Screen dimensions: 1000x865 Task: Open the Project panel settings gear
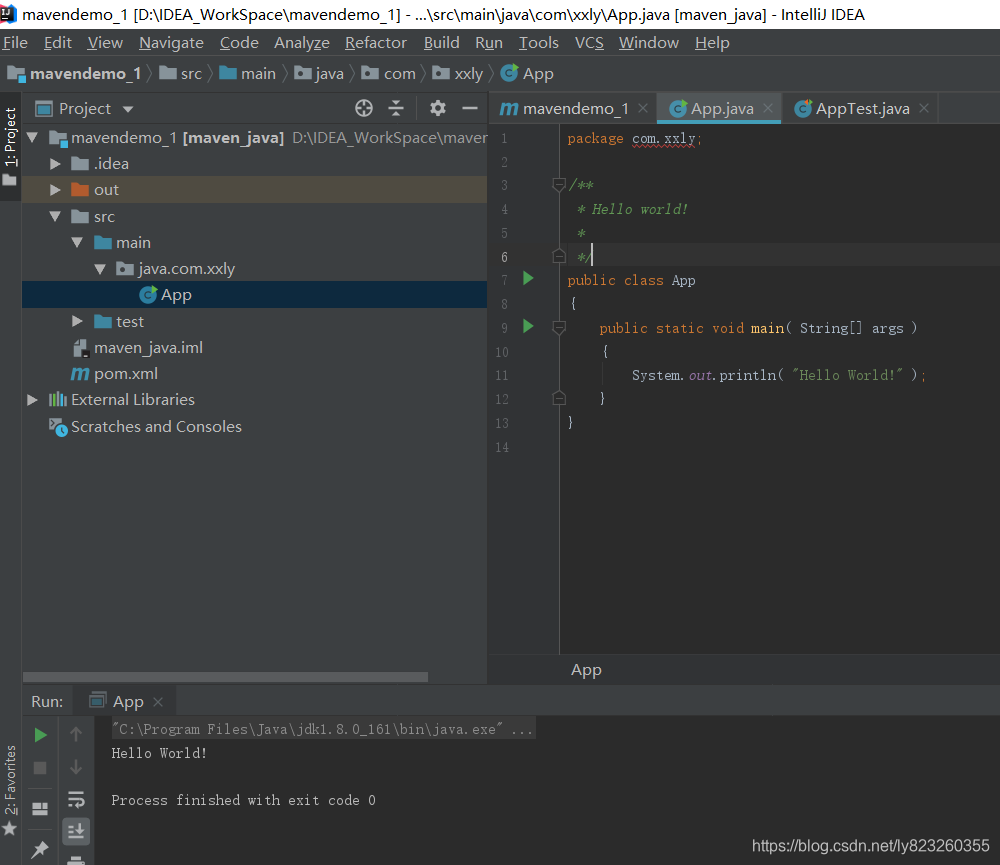pos(438,108)
